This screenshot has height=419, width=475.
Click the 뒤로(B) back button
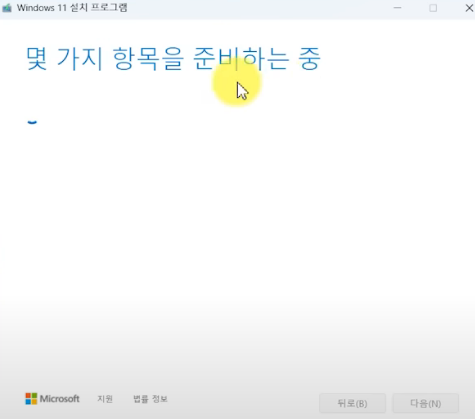pyautogui.click(x=352, y=403)
